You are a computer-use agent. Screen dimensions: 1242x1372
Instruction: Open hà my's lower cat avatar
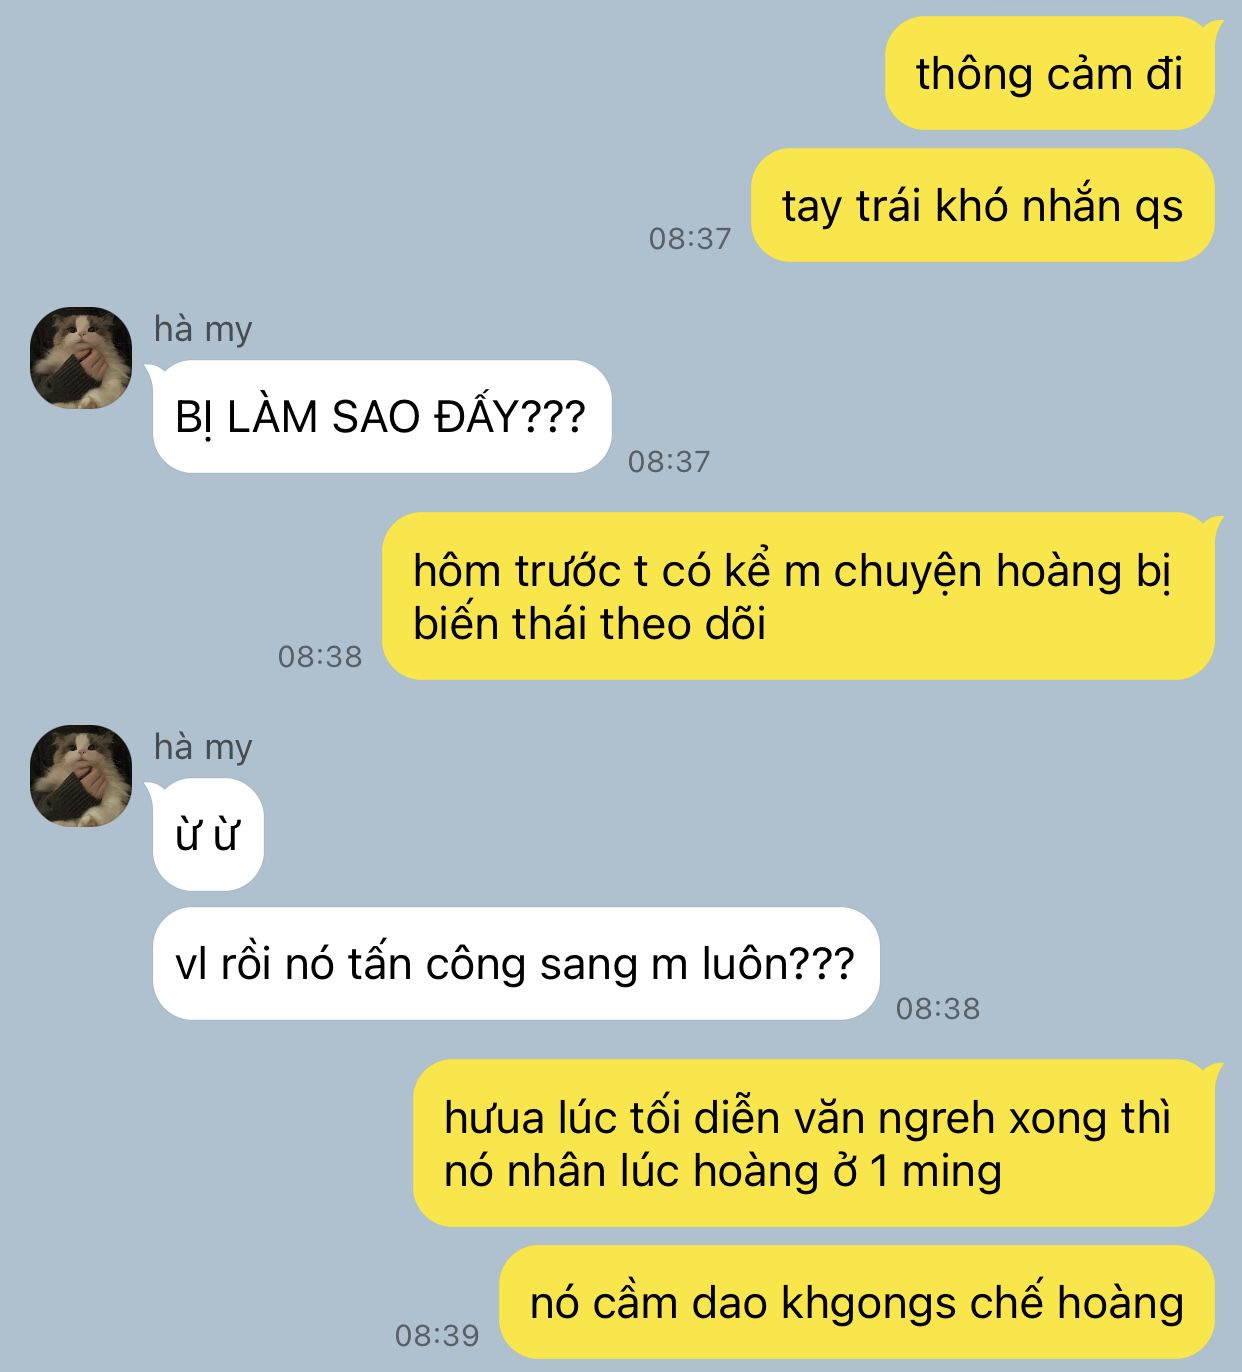81,776
